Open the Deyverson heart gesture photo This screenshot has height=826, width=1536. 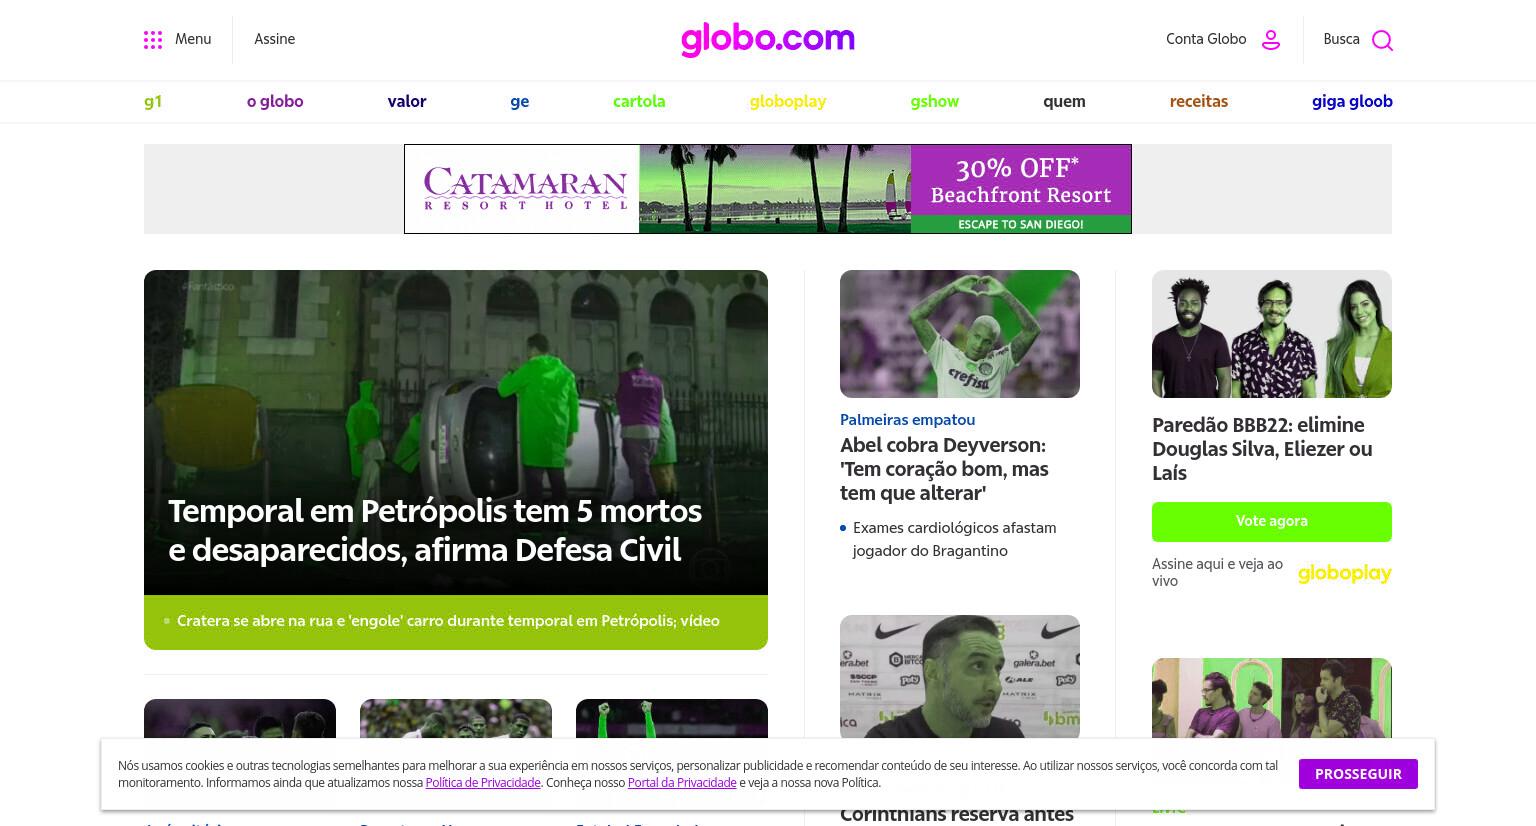click(x=960, y=334)
